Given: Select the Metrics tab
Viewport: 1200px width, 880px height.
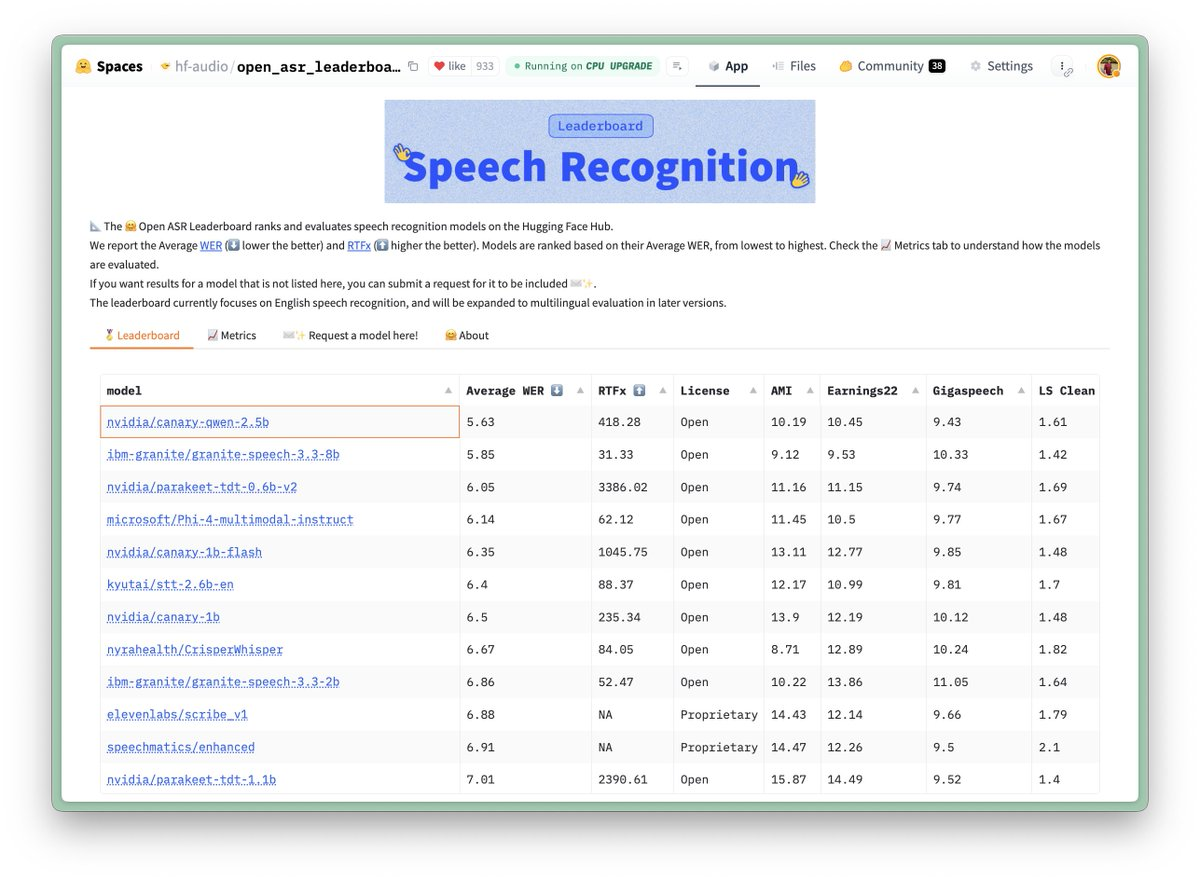Looking at the screenshot, I should click(x=232, y=336).
